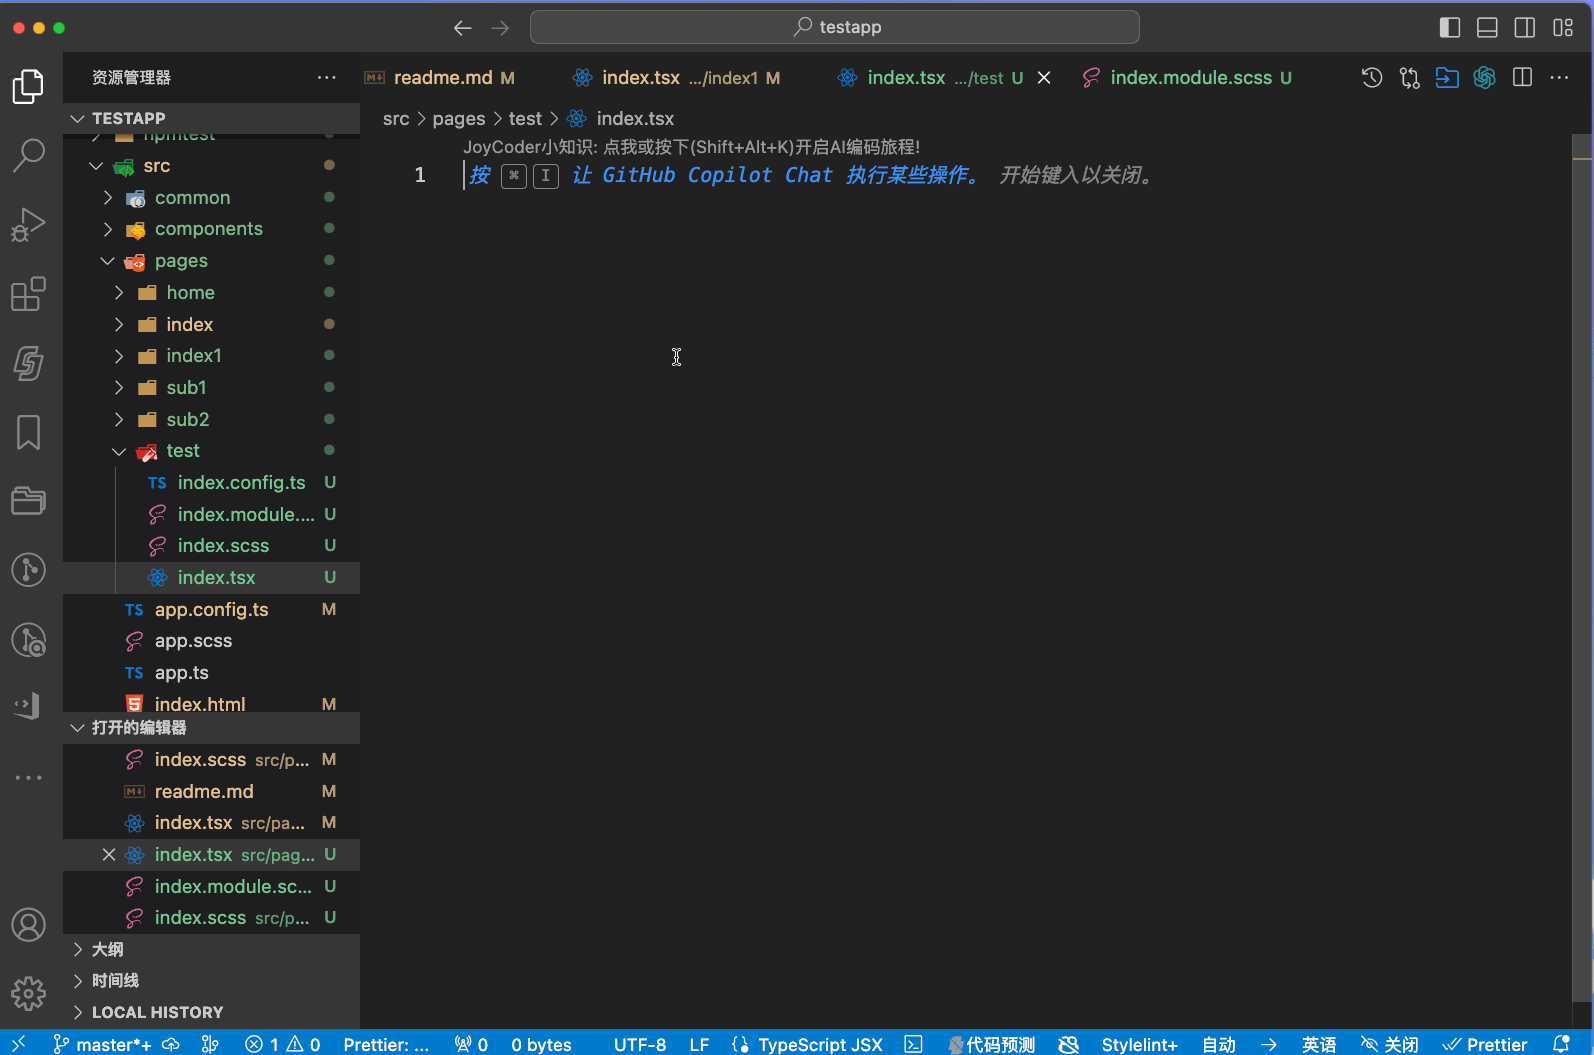Show additional views ellipsis in activity bar
This screenshot has width=1594, height=1055.
point(28,777)
